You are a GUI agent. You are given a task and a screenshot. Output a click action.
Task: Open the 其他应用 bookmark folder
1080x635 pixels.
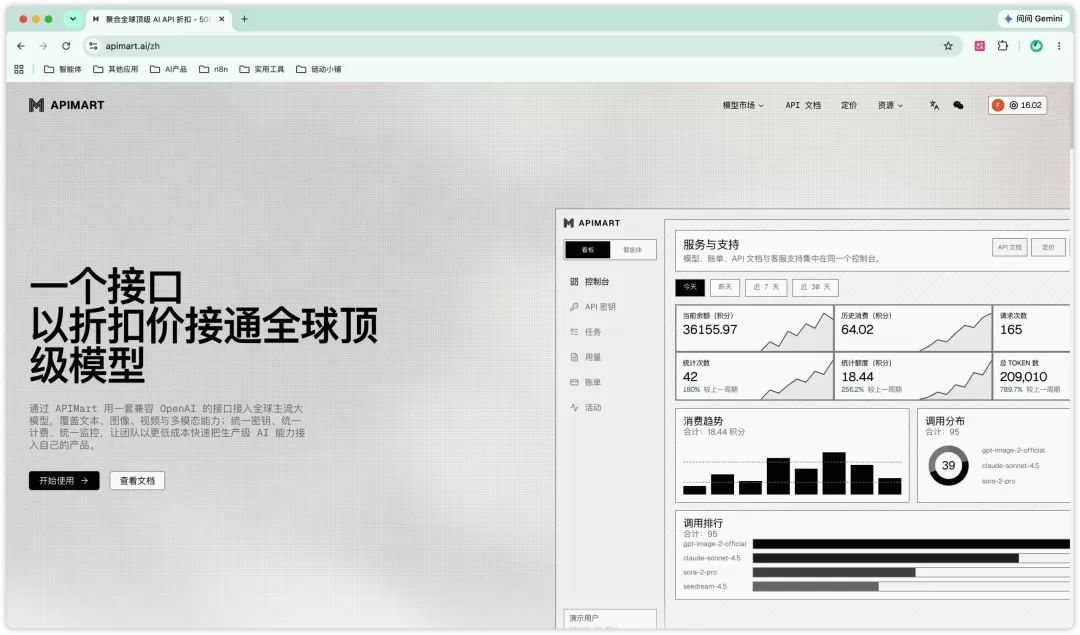coord(116,69)
